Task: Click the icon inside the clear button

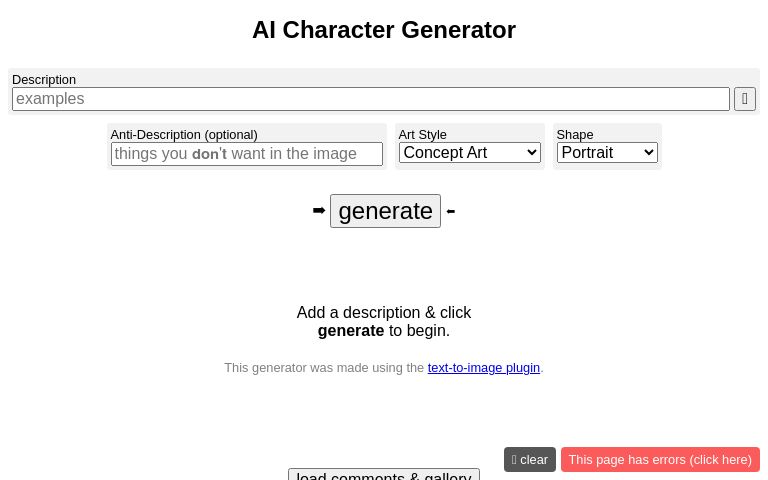Action: coord(514,460)
